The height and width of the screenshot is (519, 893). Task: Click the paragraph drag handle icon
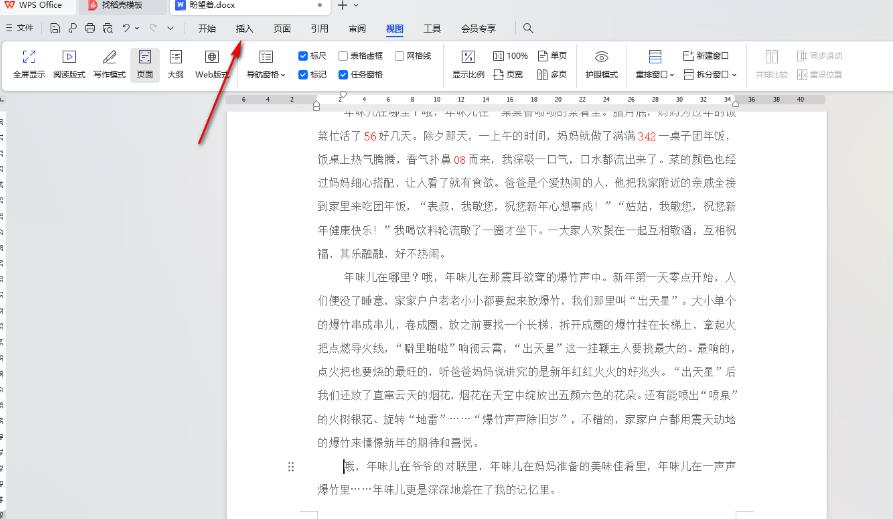click(291, 467)
